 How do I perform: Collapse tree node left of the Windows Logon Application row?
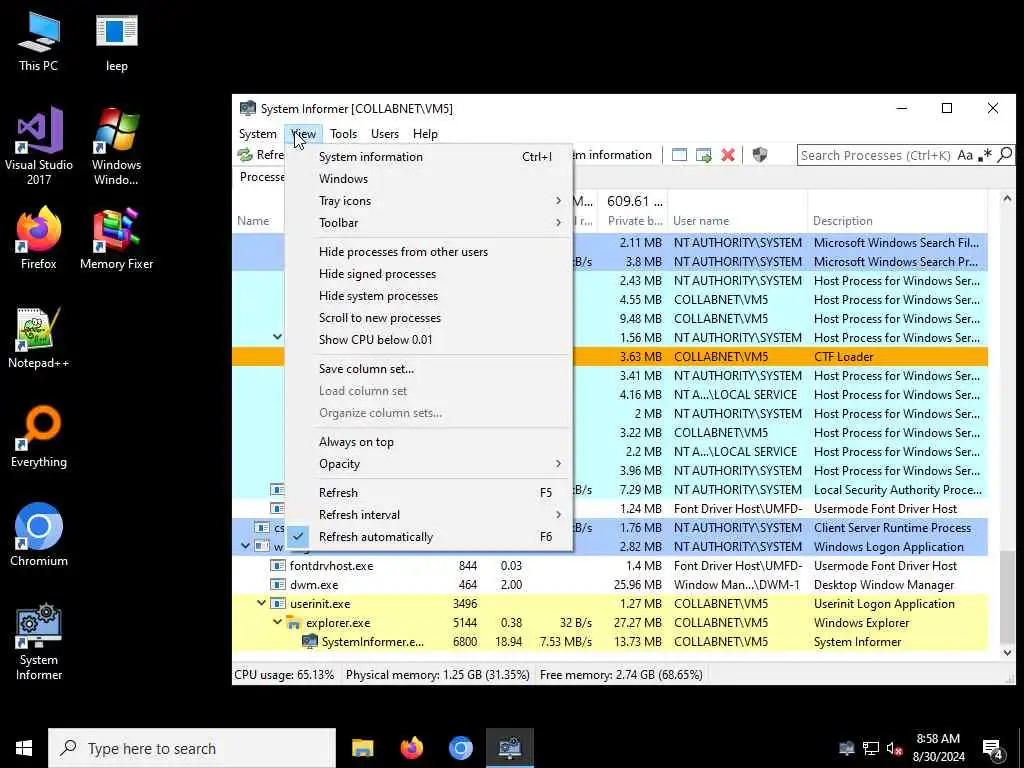click(x=246, y=545)
